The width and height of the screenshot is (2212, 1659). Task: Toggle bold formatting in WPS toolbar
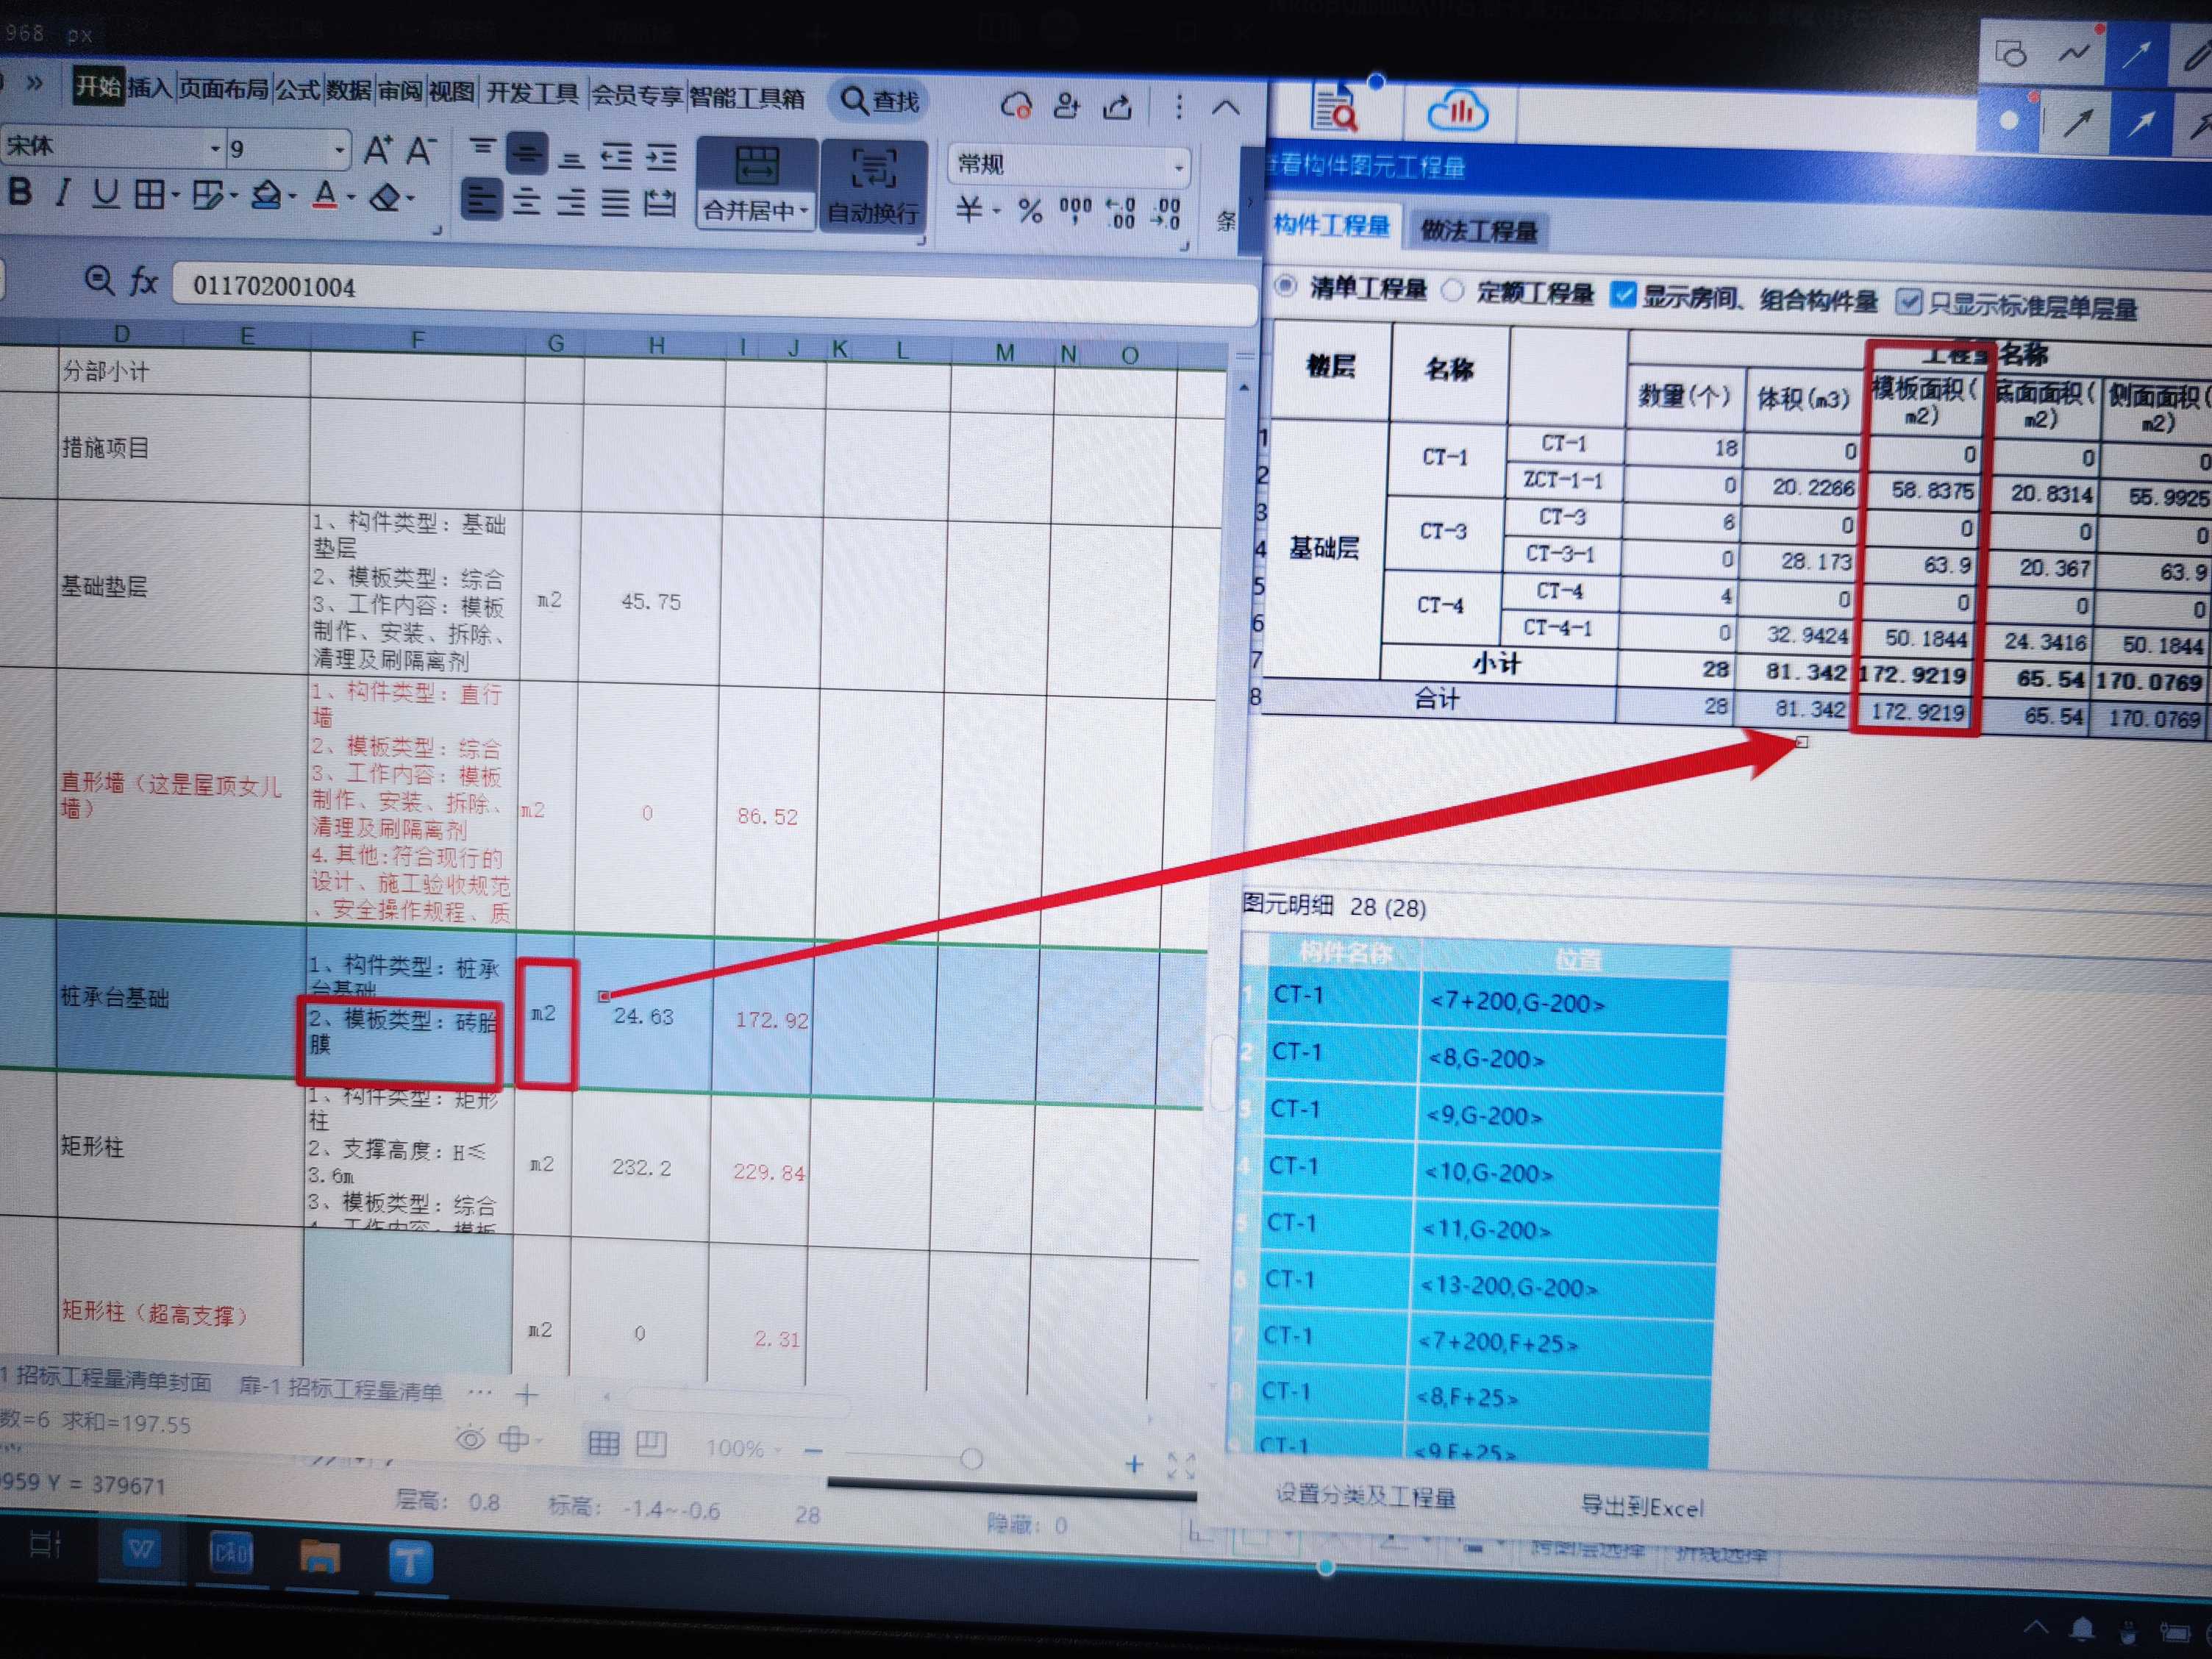coord(19,191)
